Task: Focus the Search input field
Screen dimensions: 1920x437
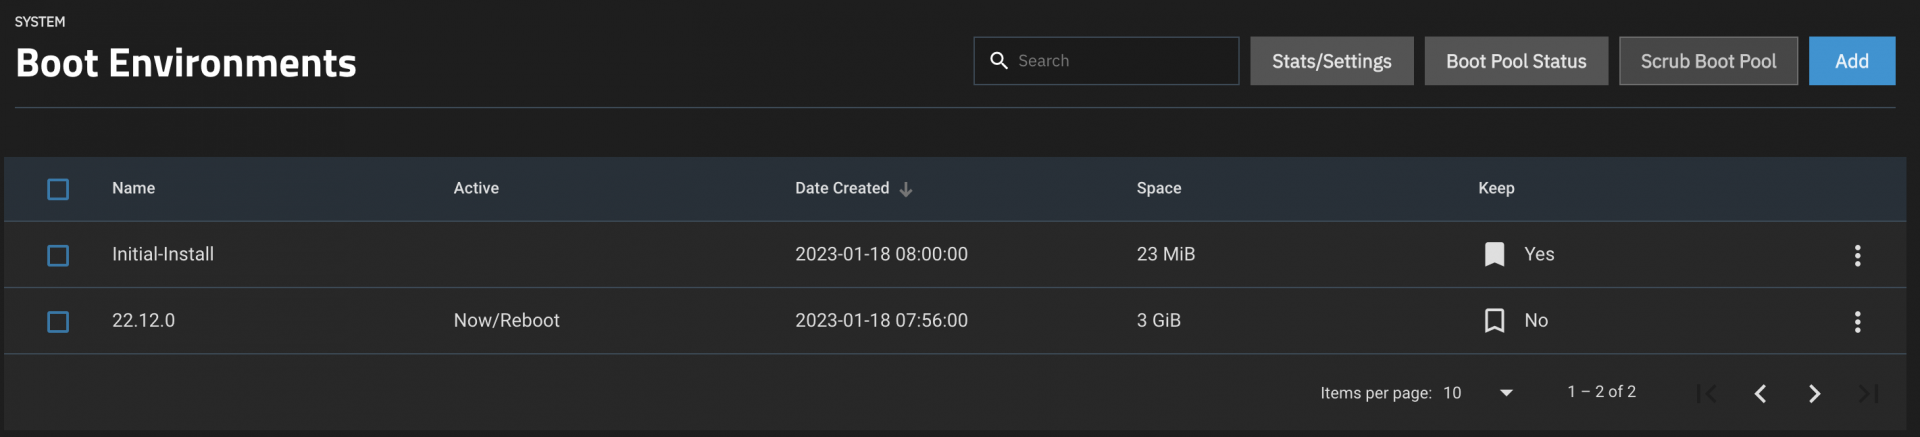Action: coord(1106,61)
